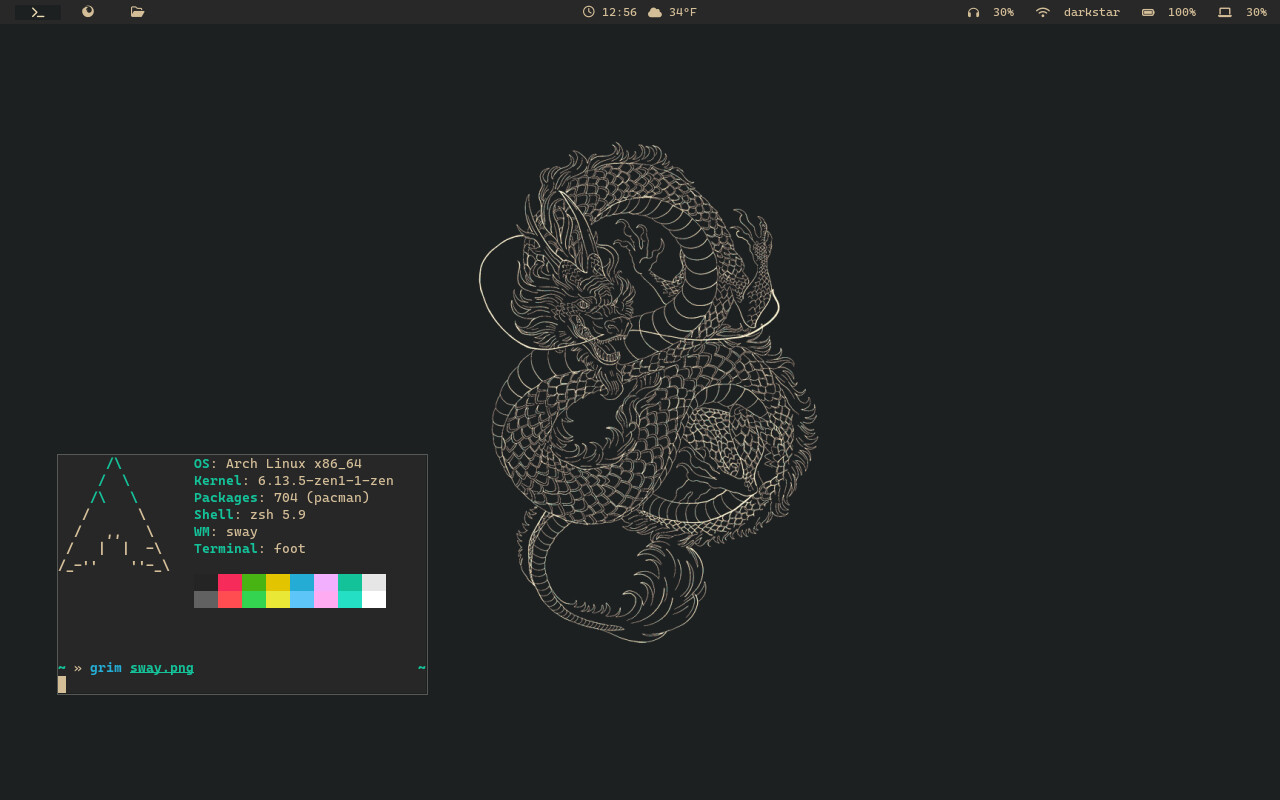Click the headphones volume icon

(x=973, y=12)
